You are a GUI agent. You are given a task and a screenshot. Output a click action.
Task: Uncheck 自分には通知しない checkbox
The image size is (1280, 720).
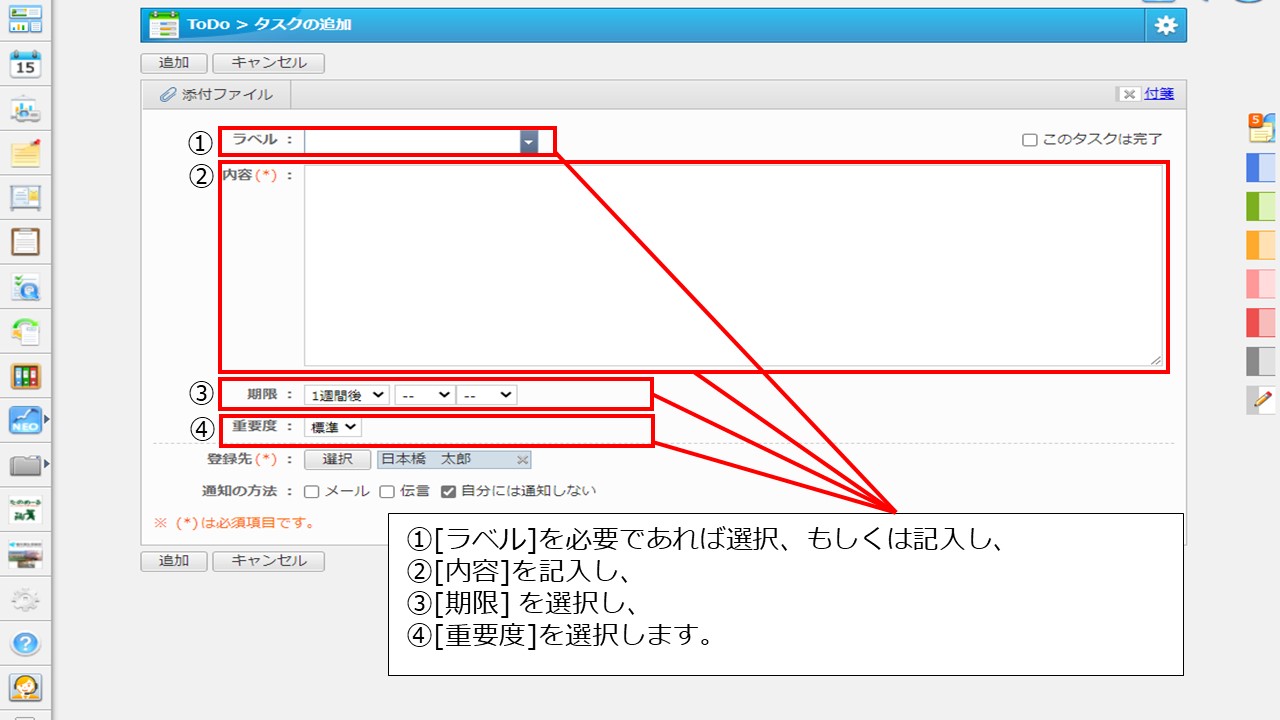point(448,491)
